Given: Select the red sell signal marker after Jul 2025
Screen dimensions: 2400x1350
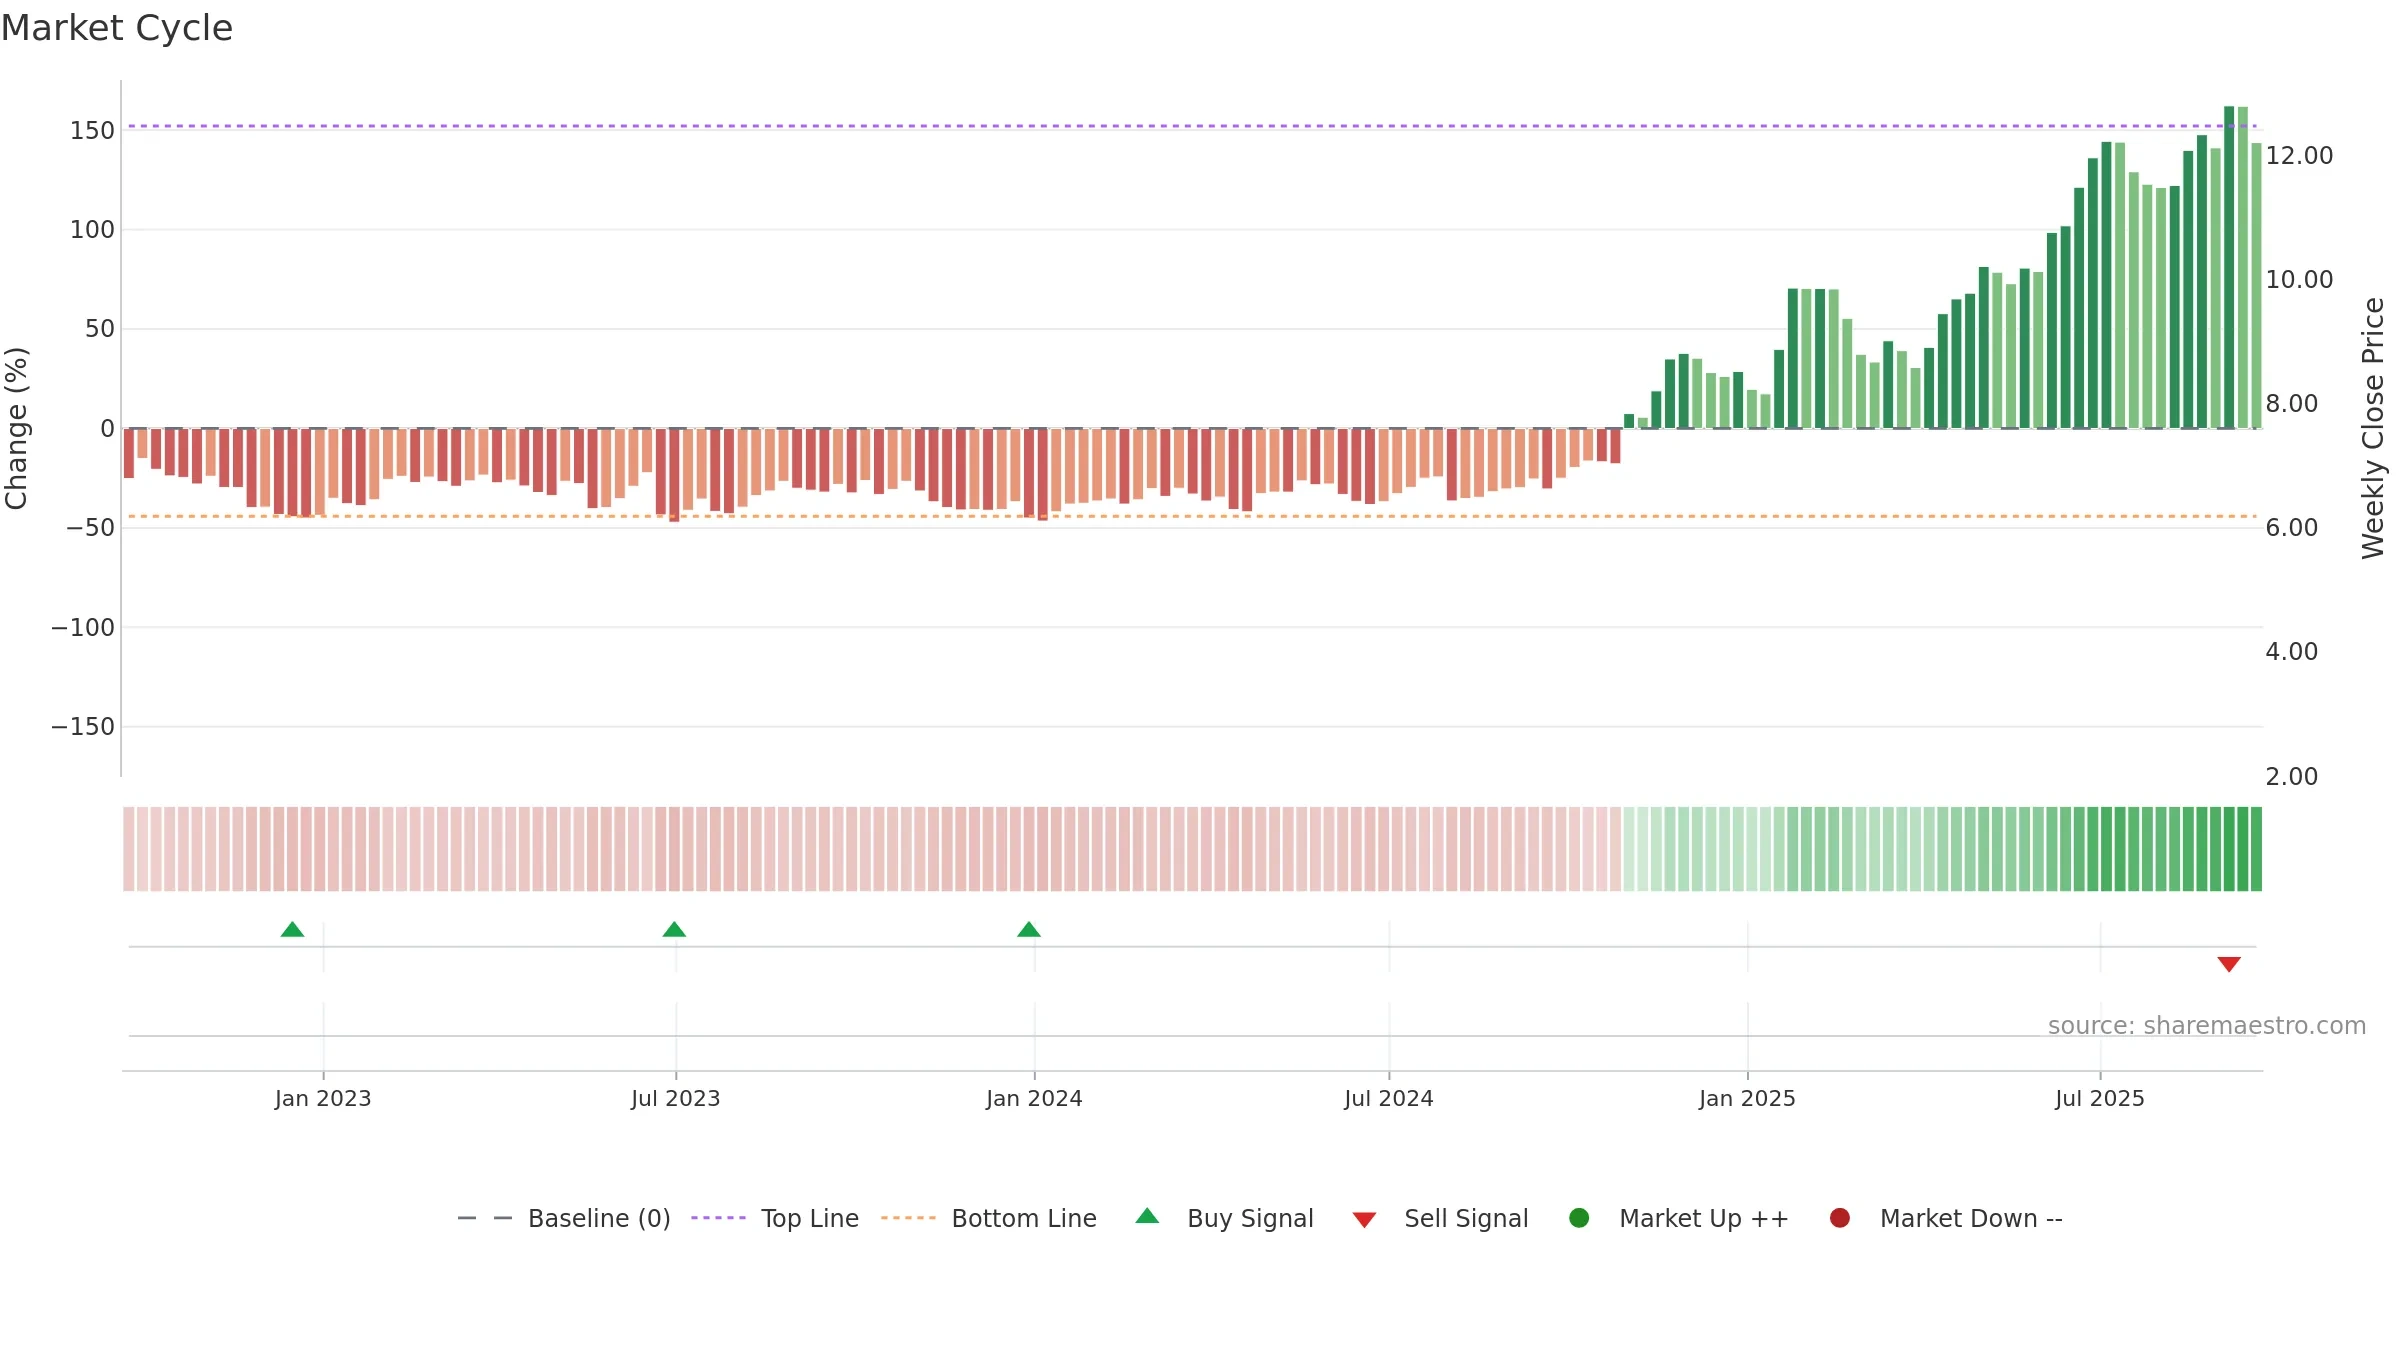Looking at the screenshot, I should pos(2229,964).
